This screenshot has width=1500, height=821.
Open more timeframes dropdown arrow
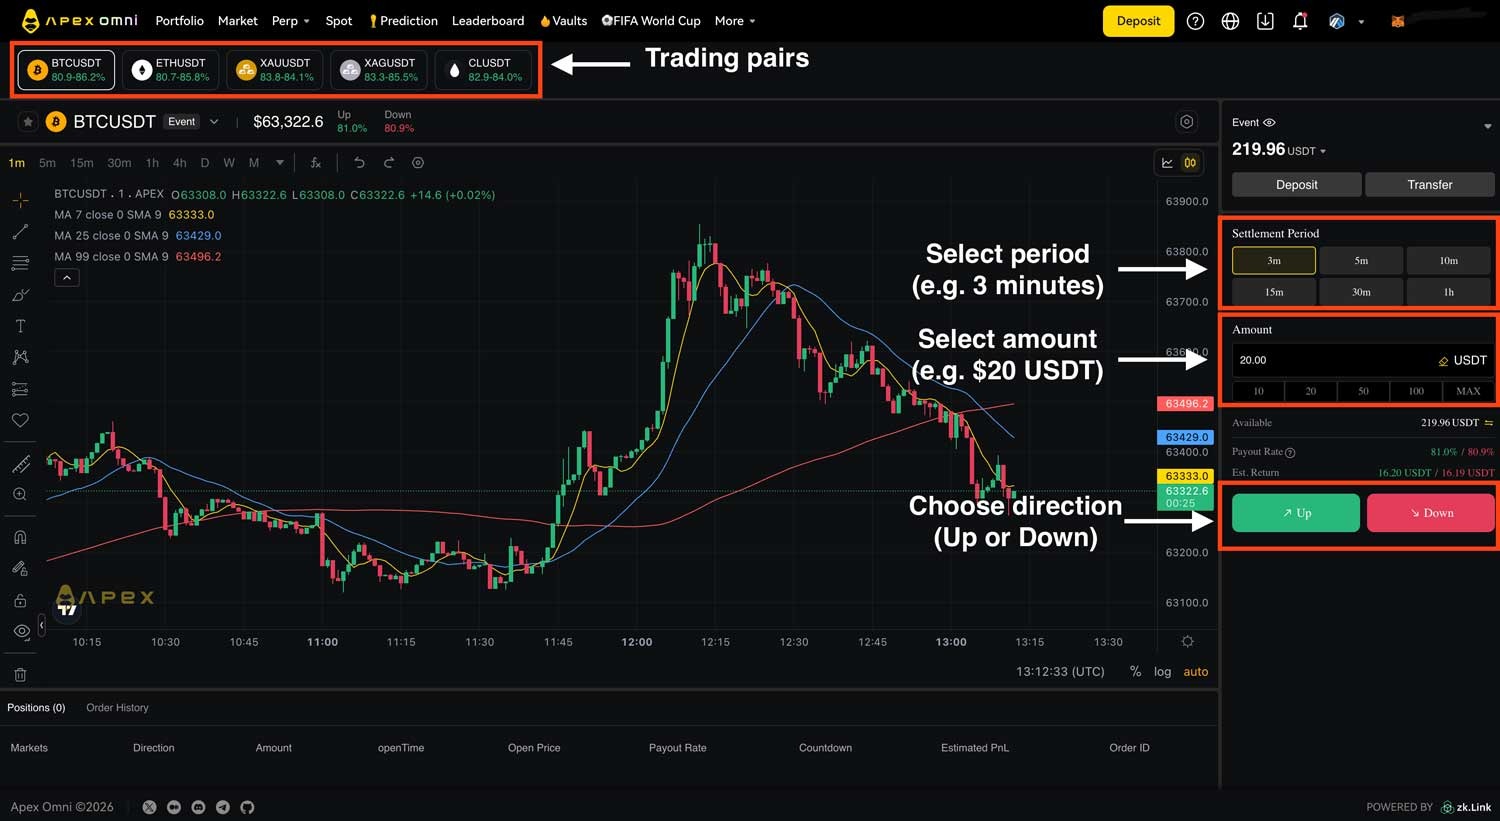coord(280,163)
